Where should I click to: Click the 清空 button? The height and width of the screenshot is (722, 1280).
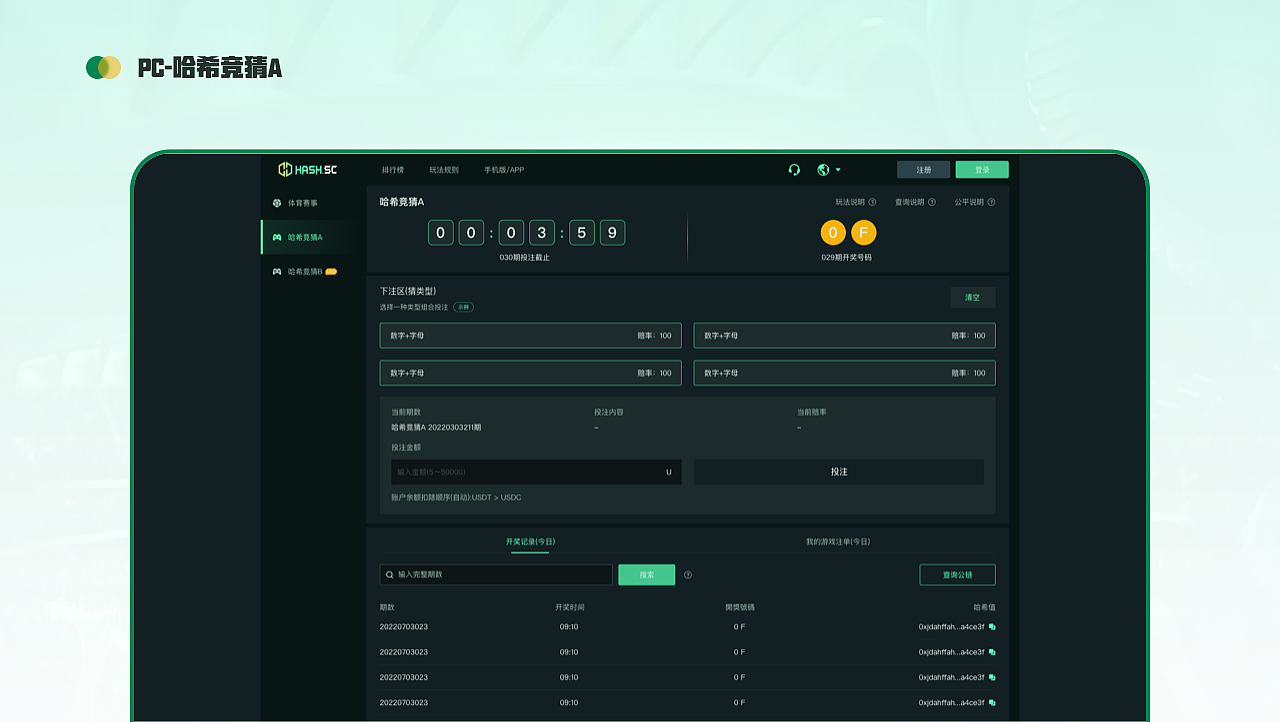point(972,298)
